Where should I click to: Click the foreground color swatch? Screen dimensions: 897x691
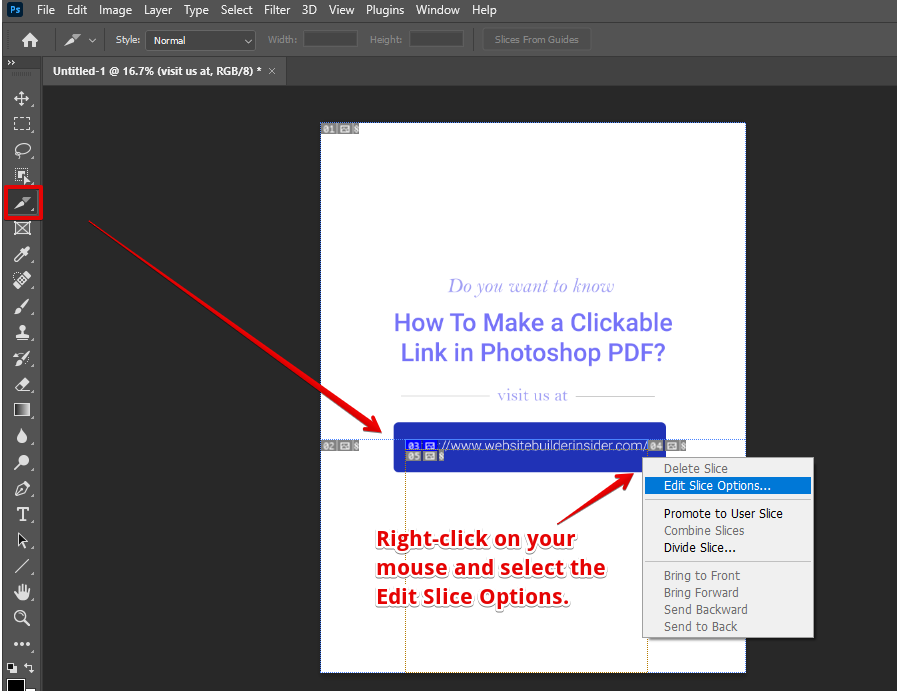pyautogui.click(x=16, y=684)
